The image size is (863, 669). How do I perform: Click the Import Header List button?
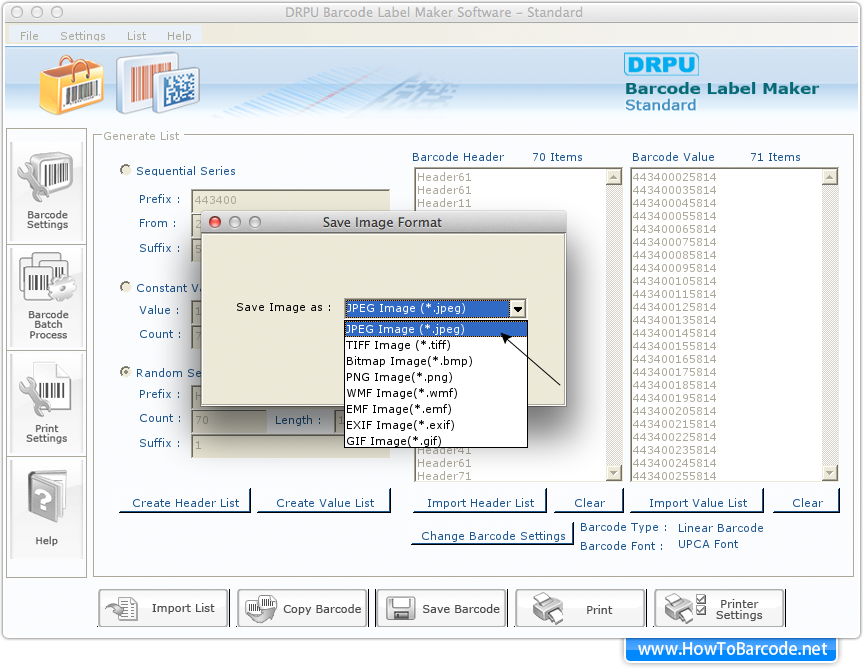click(x=480, y=502)
